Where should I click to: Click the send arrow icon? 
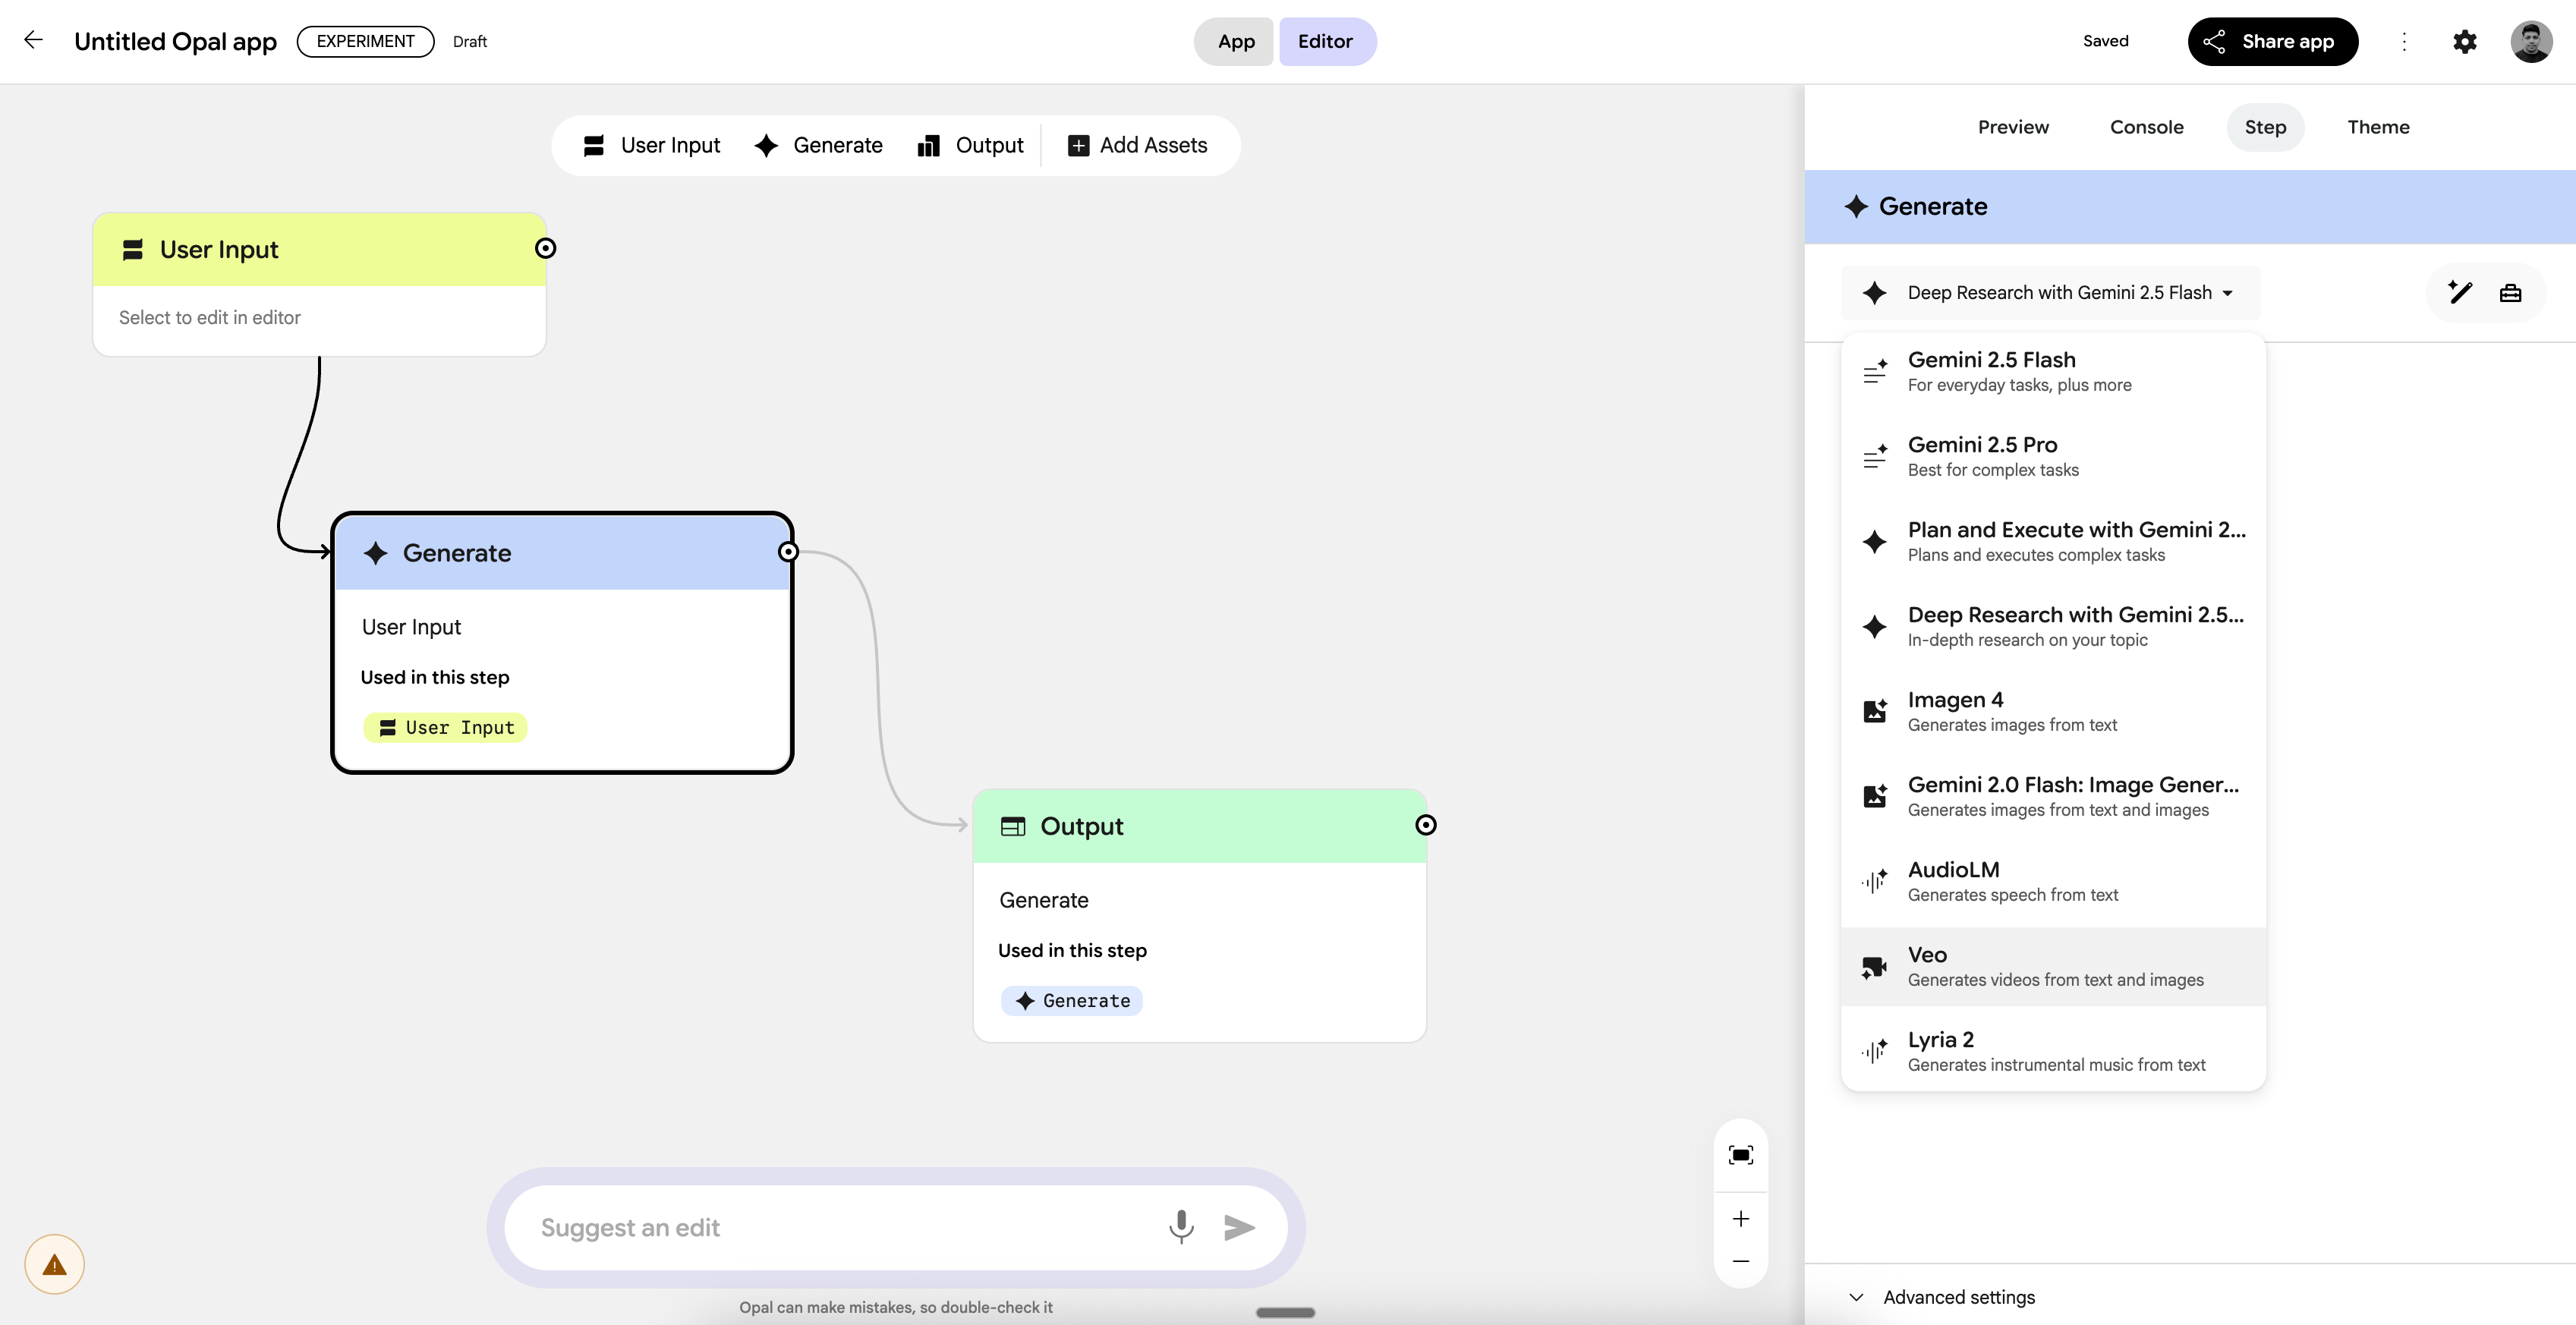point(1239,1227)
